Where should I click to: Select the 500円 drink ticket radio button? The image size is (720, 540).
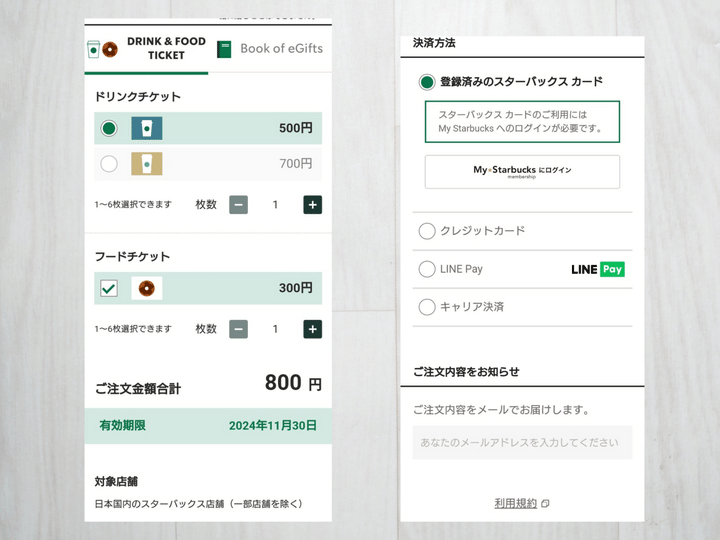pyautogui.click(x=109, y=128)
